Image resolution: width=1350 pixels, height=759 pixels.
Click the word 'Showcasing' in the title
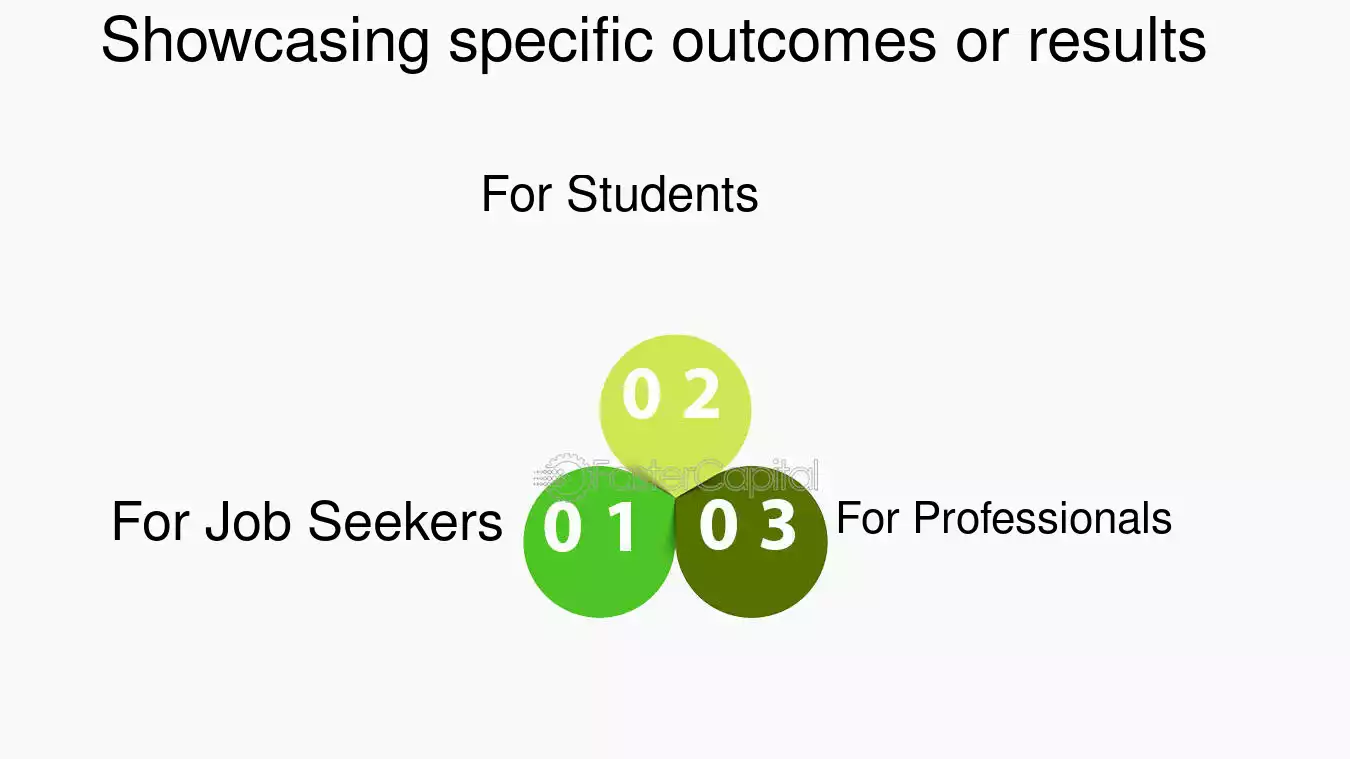point(265,42)
